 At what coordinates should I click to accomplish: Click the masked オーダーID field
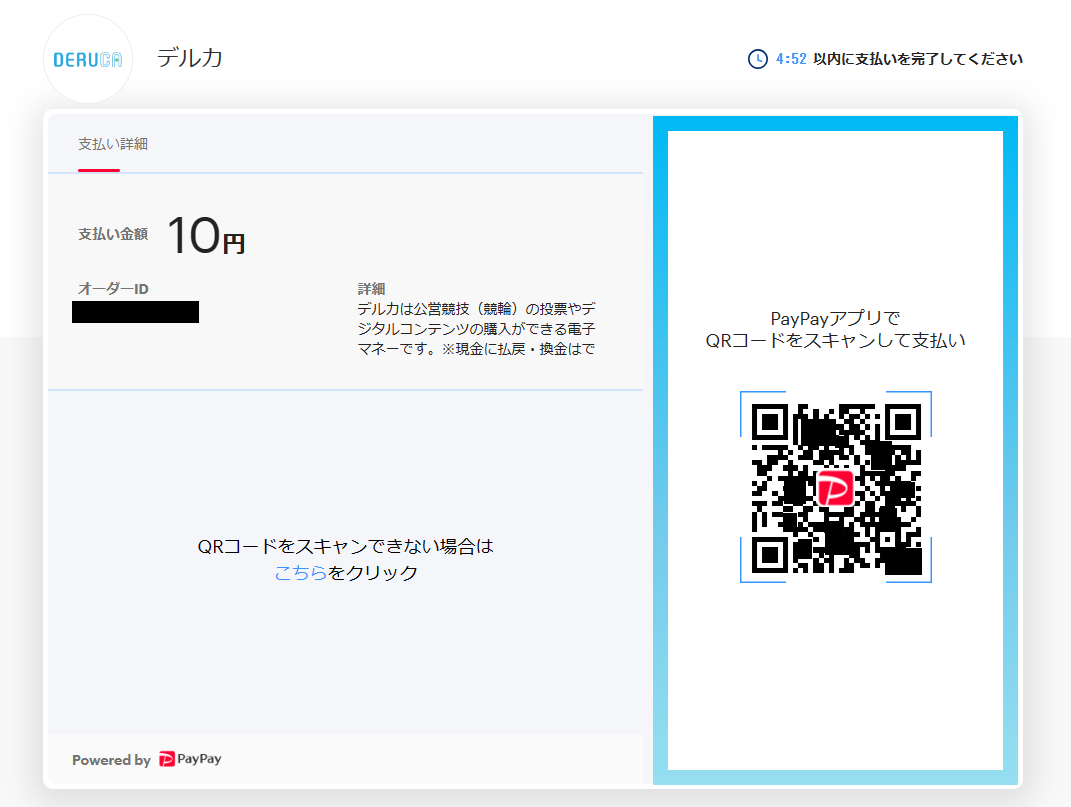coord(135,311)
